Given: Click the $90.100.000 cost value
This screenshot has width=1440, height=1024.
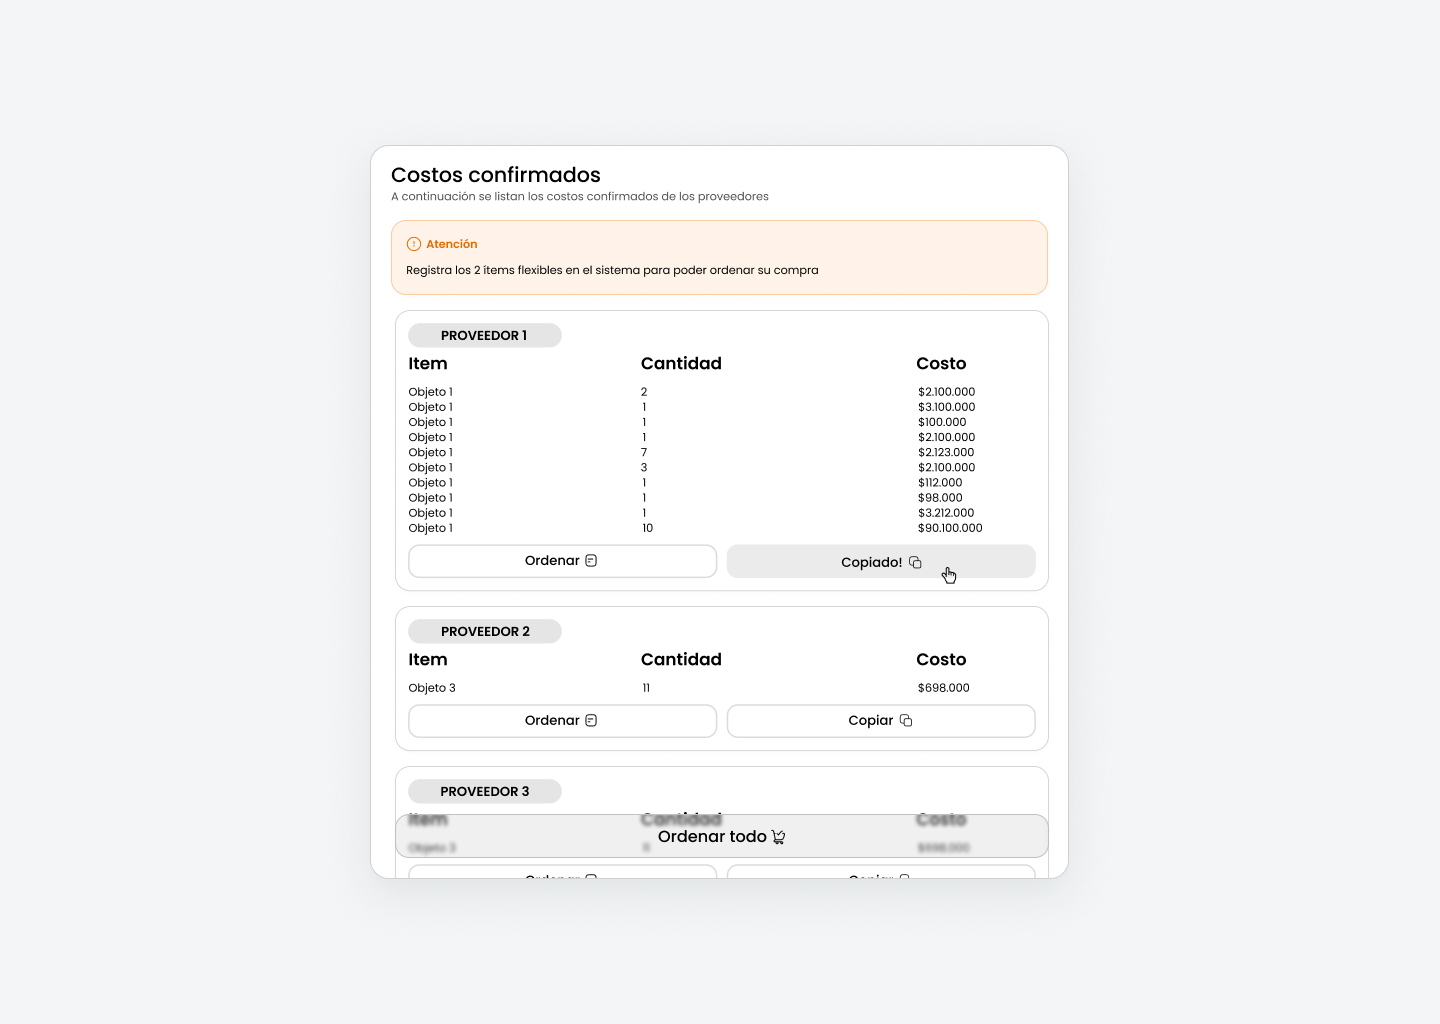Looking at the screenshot, I should (950, 527).
